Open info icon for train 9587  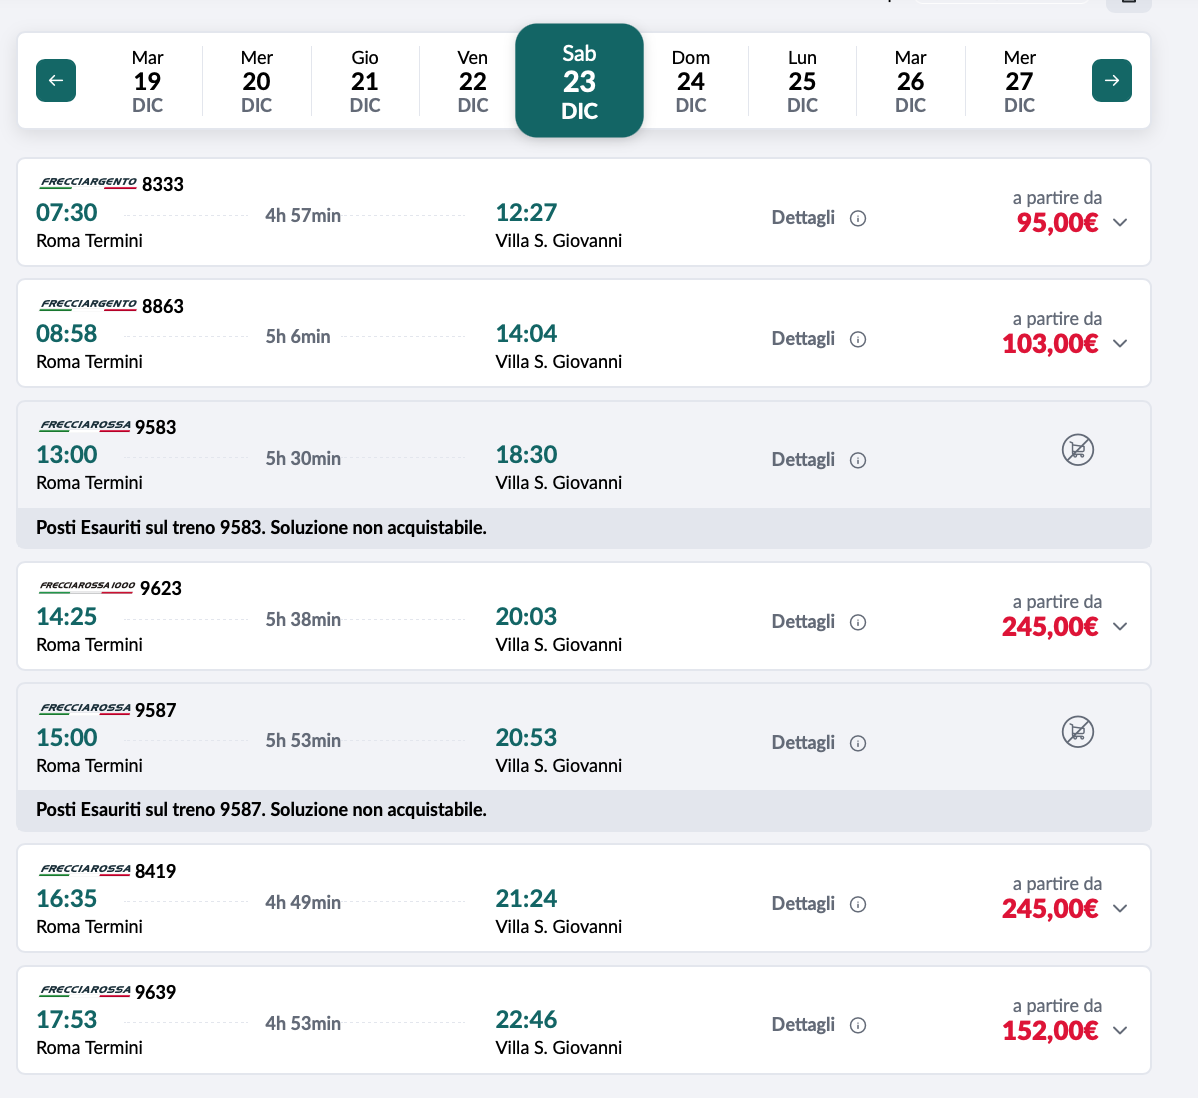click(x=858, y=743)
